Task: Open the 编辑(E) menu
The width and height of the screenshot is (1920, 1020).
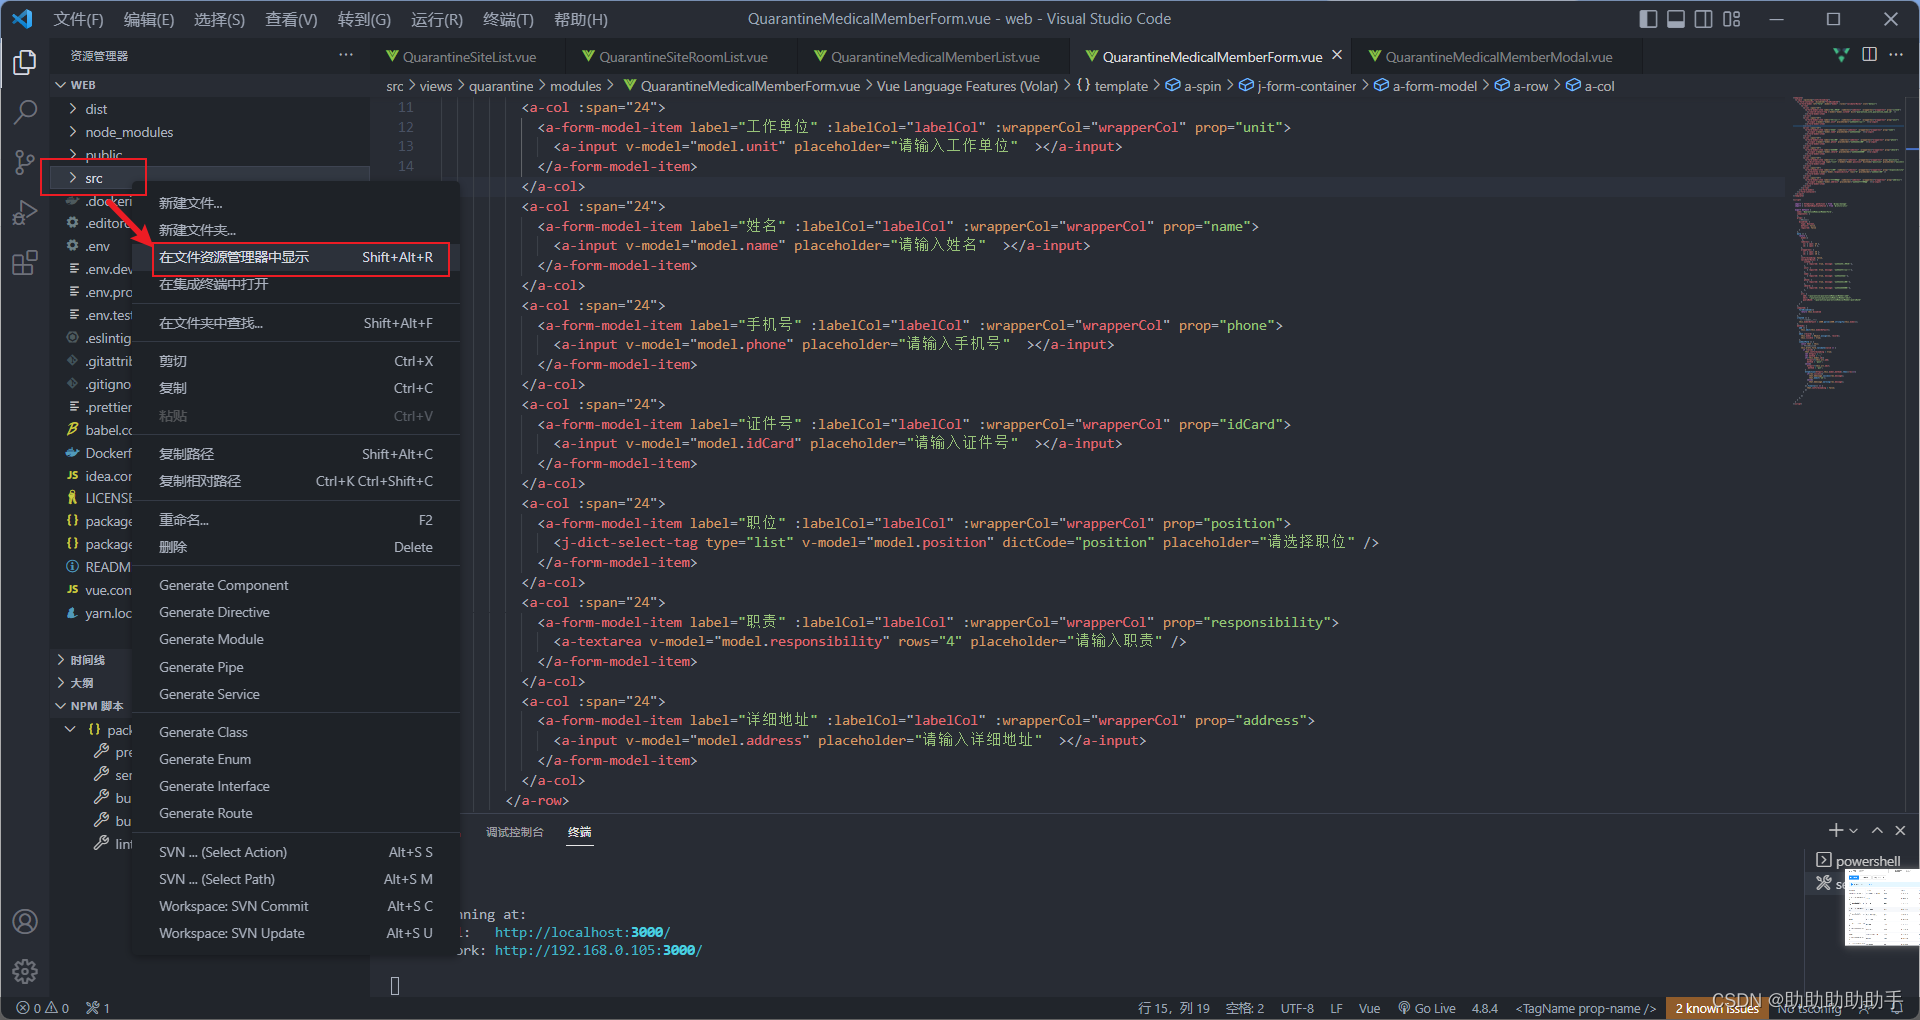Action: point(148,19)
